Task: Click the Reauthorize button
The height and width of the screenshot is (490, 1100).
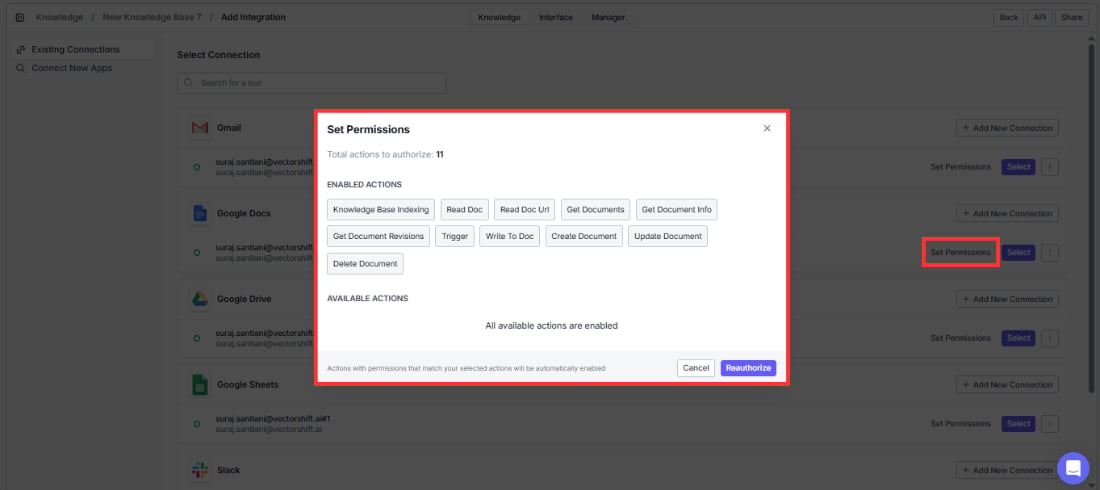Action: 748,368
